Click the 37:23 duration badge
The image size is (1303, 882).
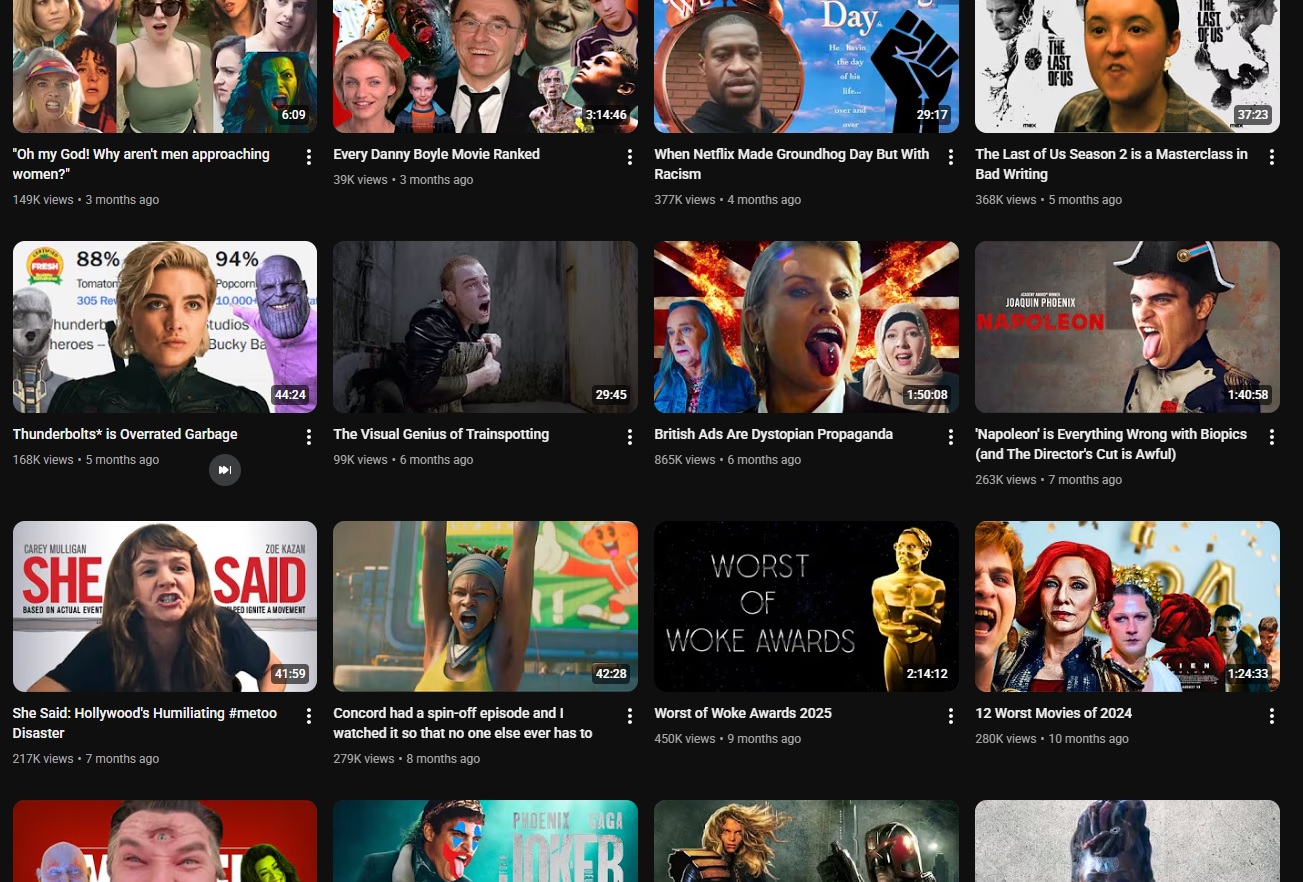click(x=1253, y=115)
